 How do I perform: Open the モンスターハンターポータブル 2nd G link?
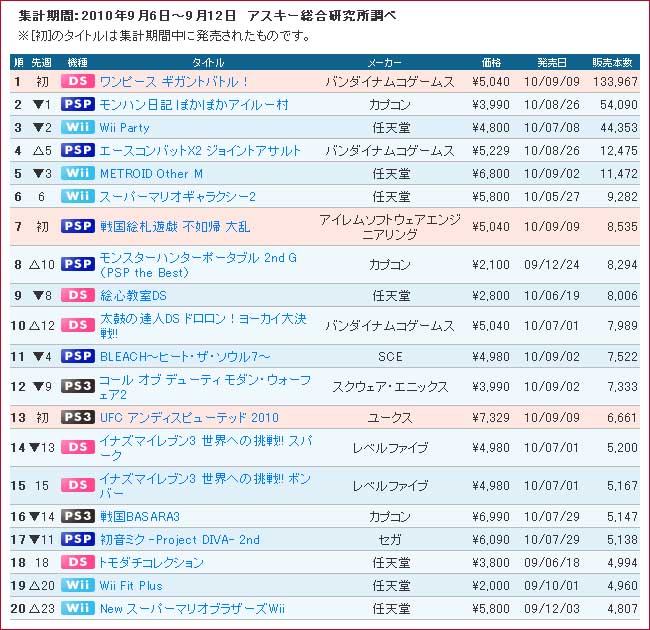point(198,265)
